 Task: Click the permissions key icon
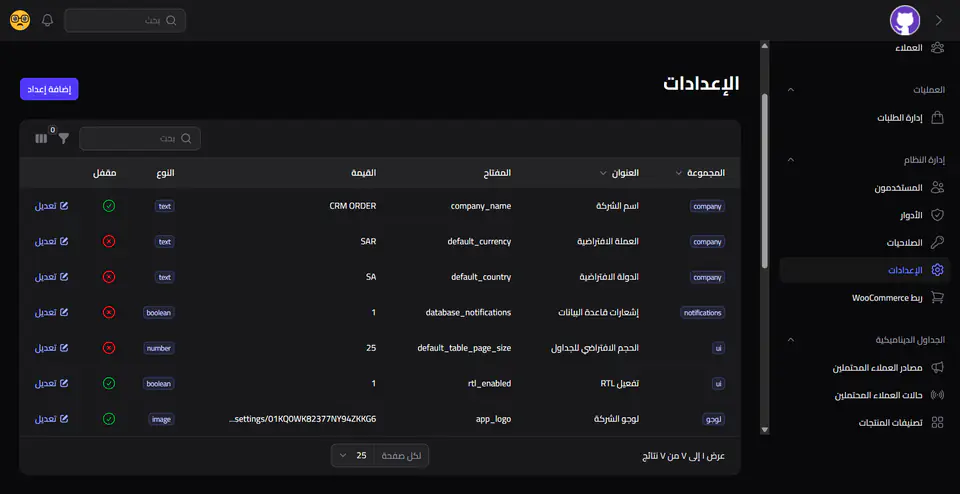tap(937, 242)
